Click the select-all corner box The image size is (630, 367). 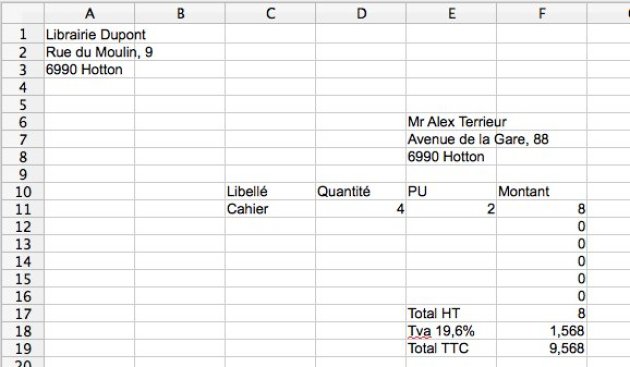pos(23,14)
